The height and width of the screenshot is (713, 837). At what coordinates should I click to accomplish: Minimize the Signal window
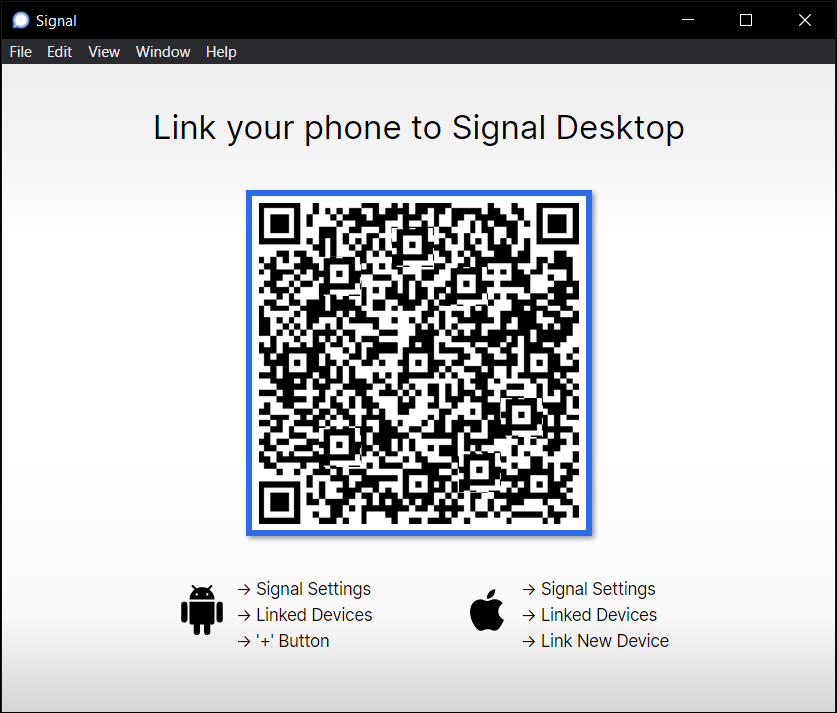(x=688, y=20)
